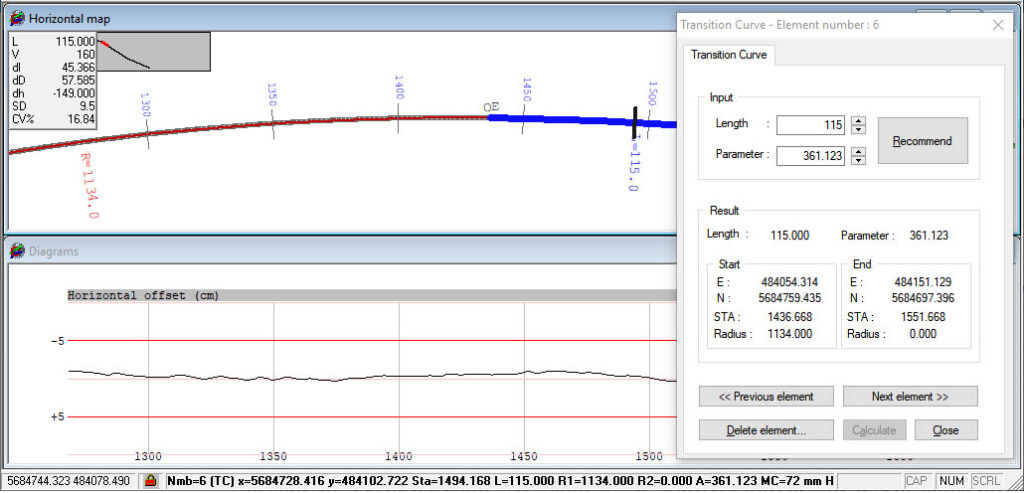Click the black cursor marker on the blue curve

click(x=633, y=123)
